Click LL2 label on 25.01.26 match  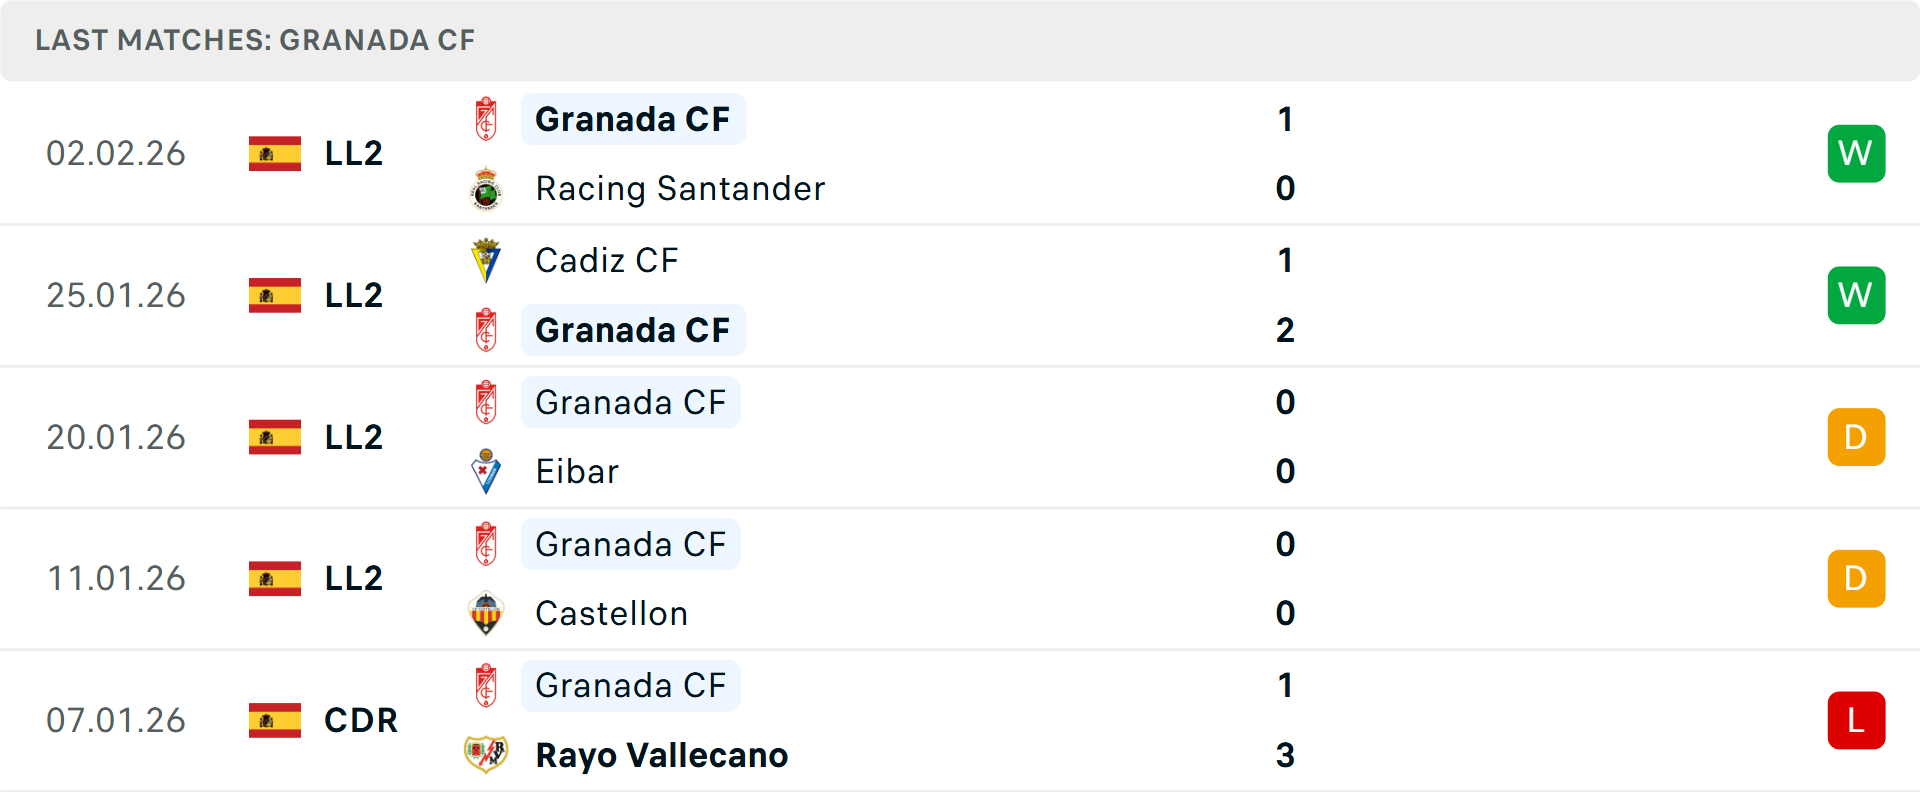pos(354,295)
